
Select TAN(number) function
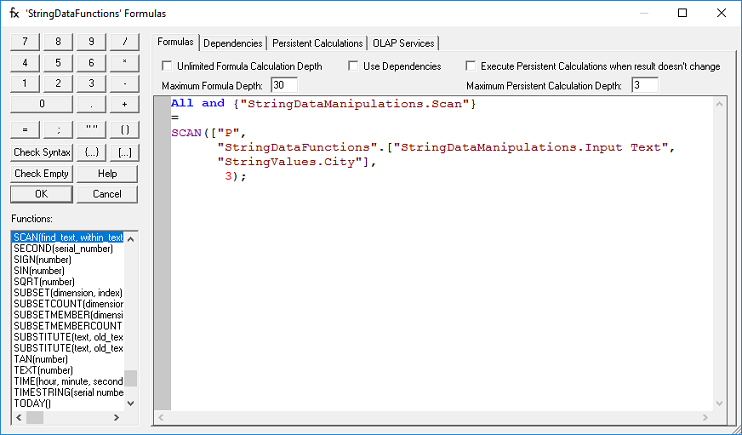(68, 359)
